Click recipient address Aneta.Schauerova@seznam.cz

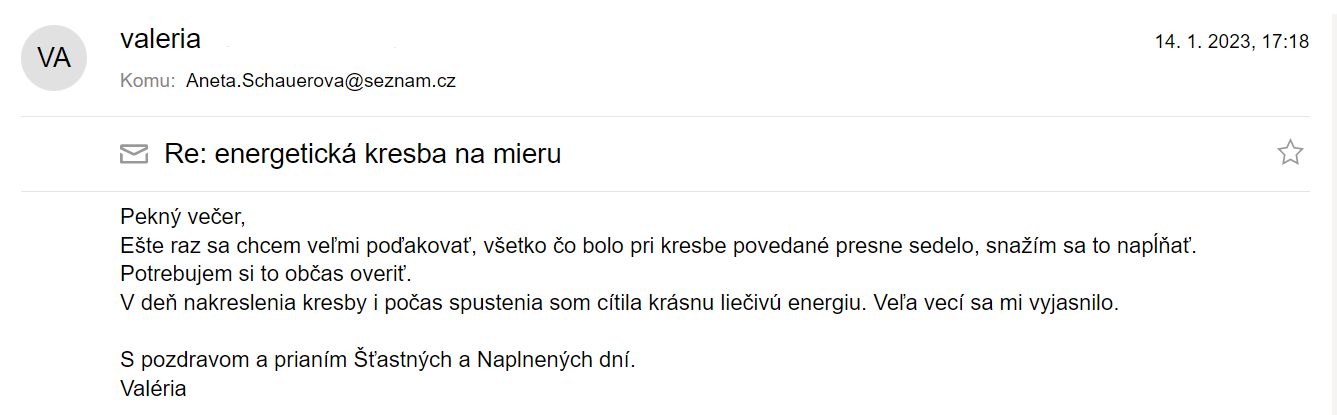click(321, 81)
